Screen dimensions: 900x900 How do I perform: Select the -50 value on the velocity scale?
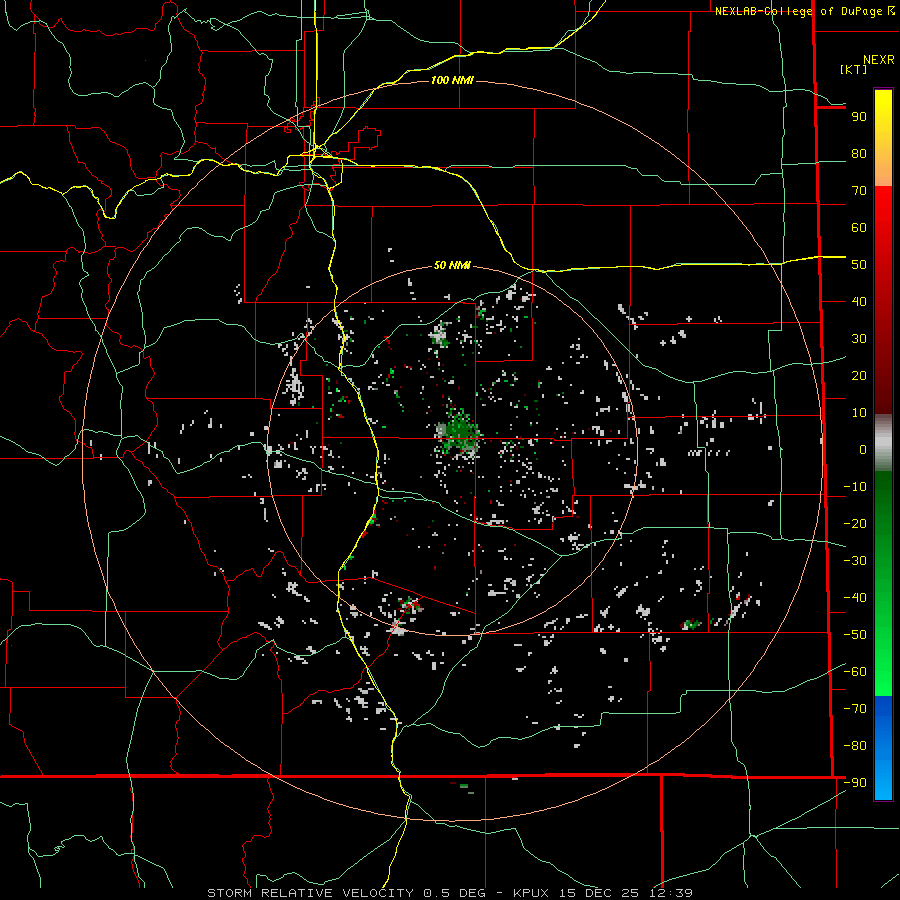(x=855, y=635)
